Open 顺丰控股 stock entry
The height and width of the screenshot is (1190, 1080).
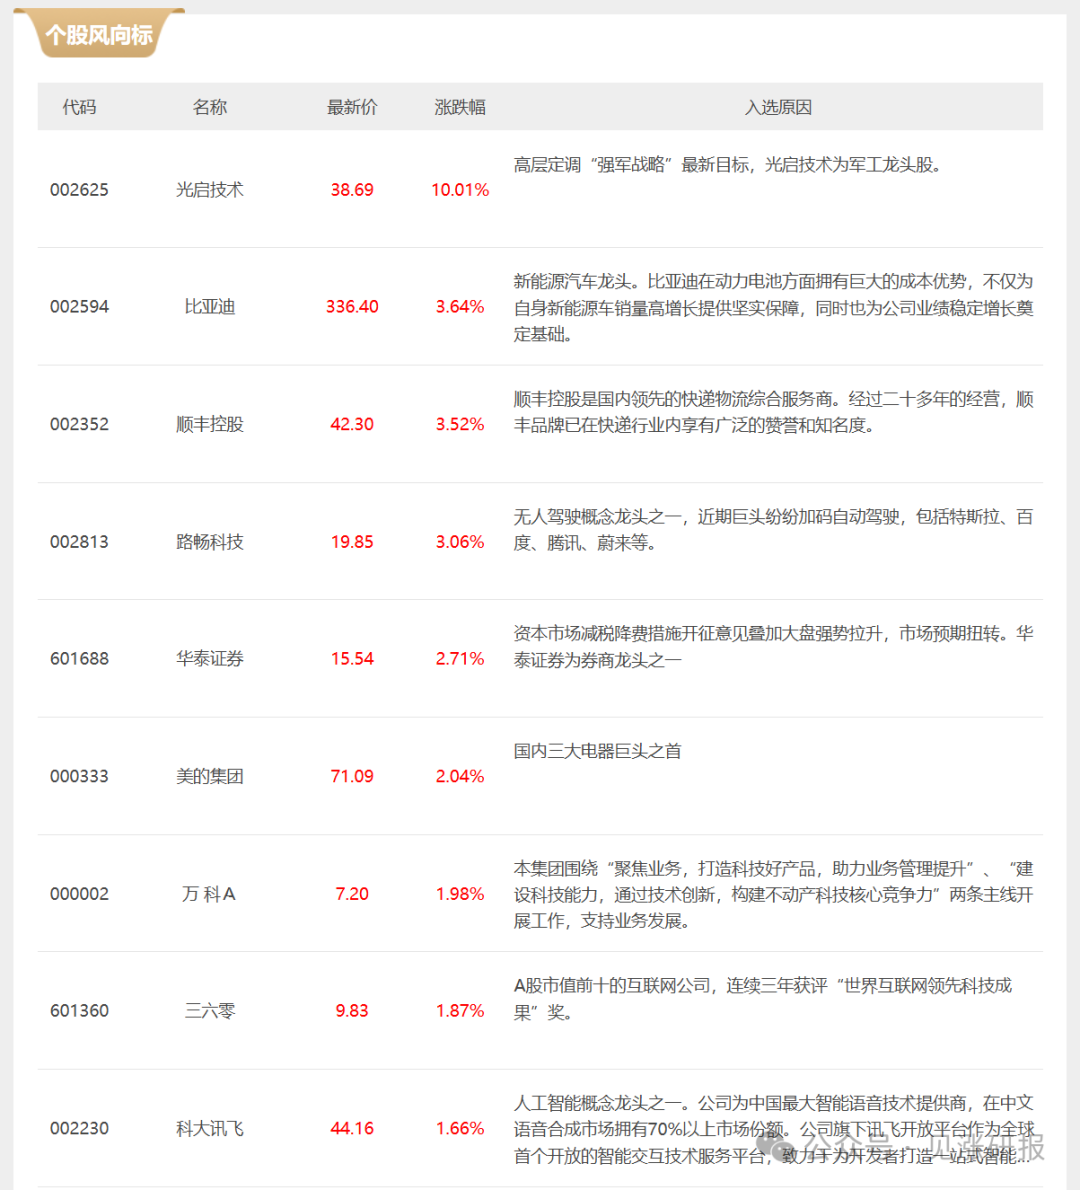(209, 424)
